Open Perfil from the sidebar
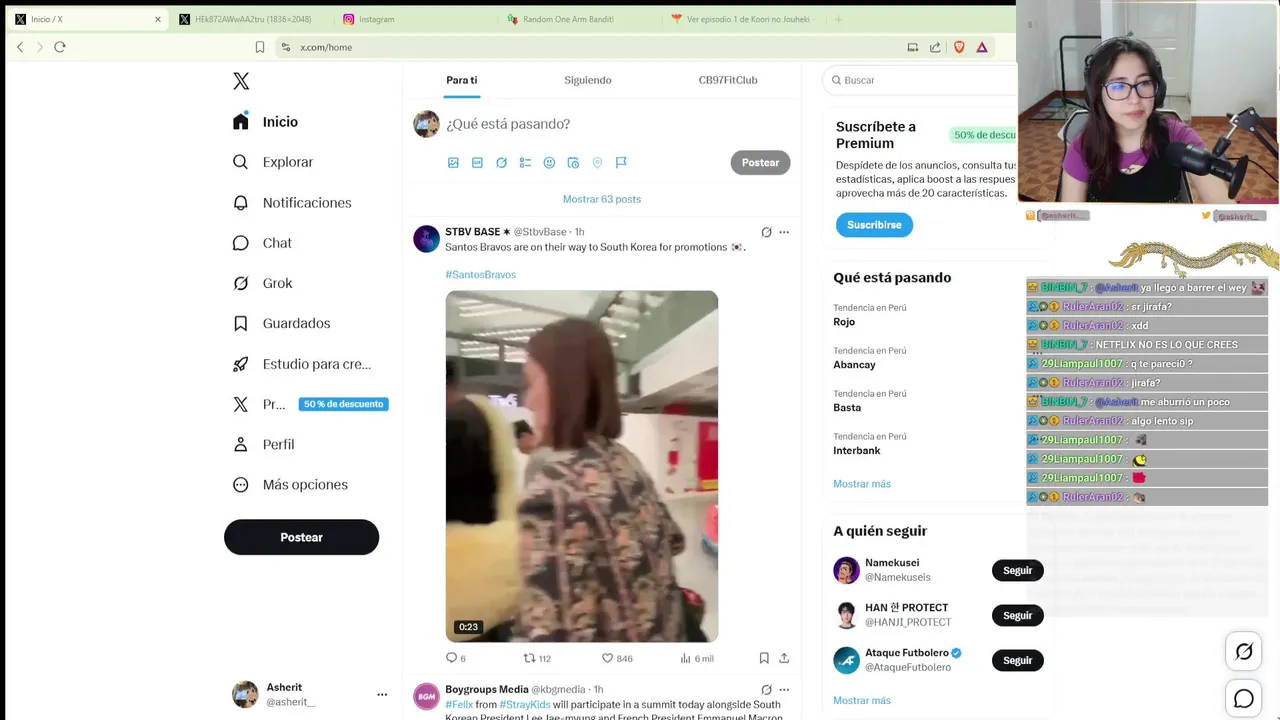 pos(264,444)
